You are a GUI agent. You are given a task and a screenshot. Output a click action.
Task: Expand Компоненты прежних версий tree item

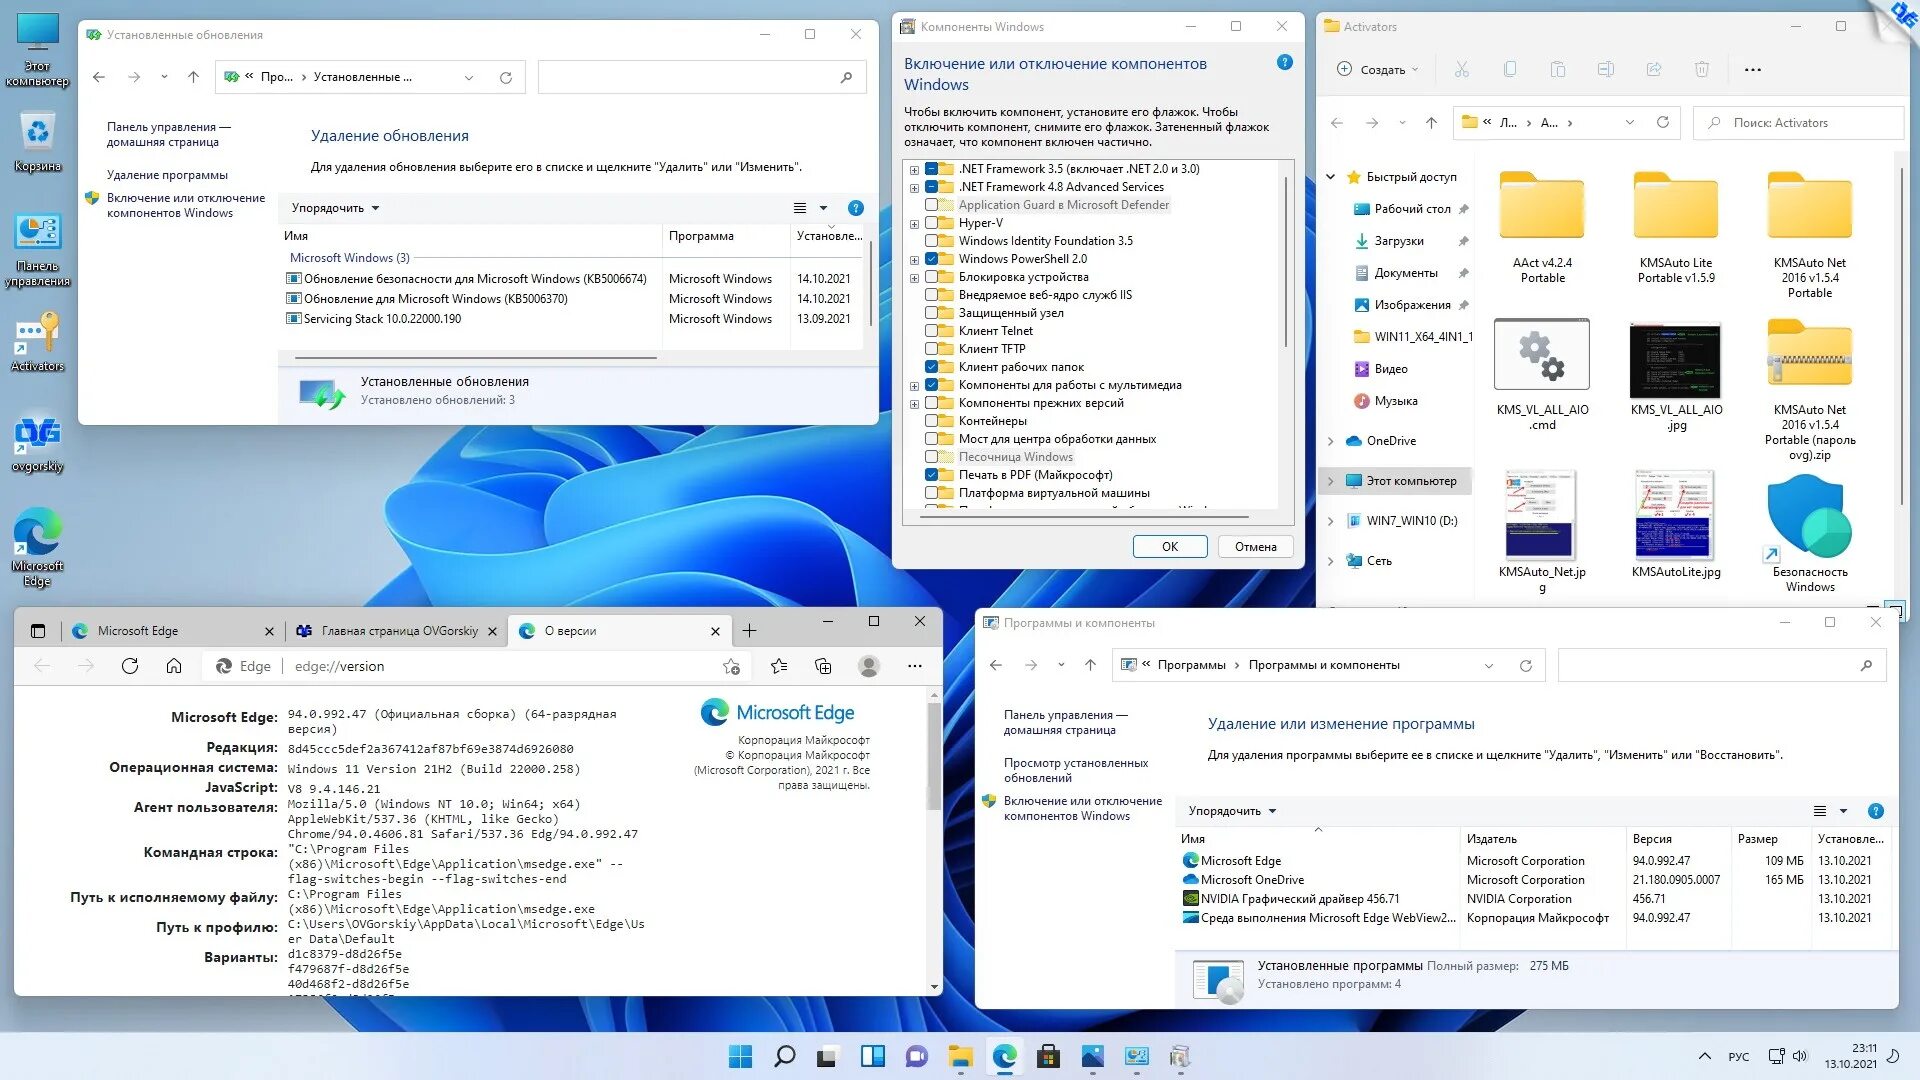pyautogui.click(x=916, y=402)
